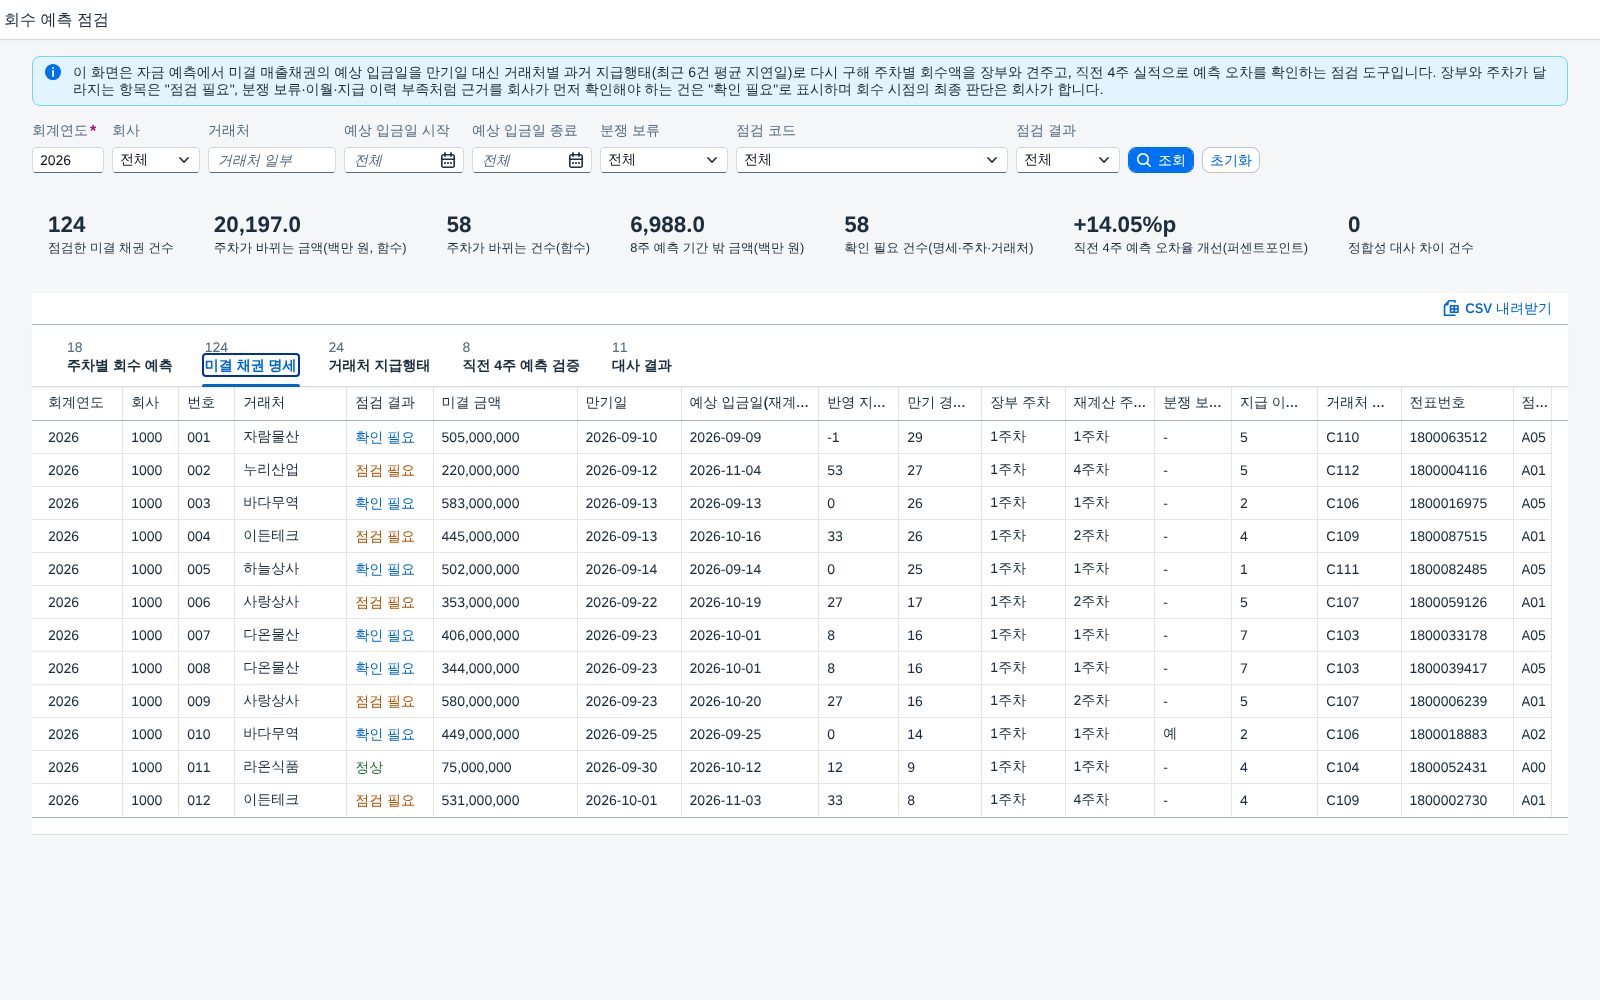Open calendar for 예상 입금일 시작
The width and height of the screenshot is (1600, 1000).
coord(448,160)
